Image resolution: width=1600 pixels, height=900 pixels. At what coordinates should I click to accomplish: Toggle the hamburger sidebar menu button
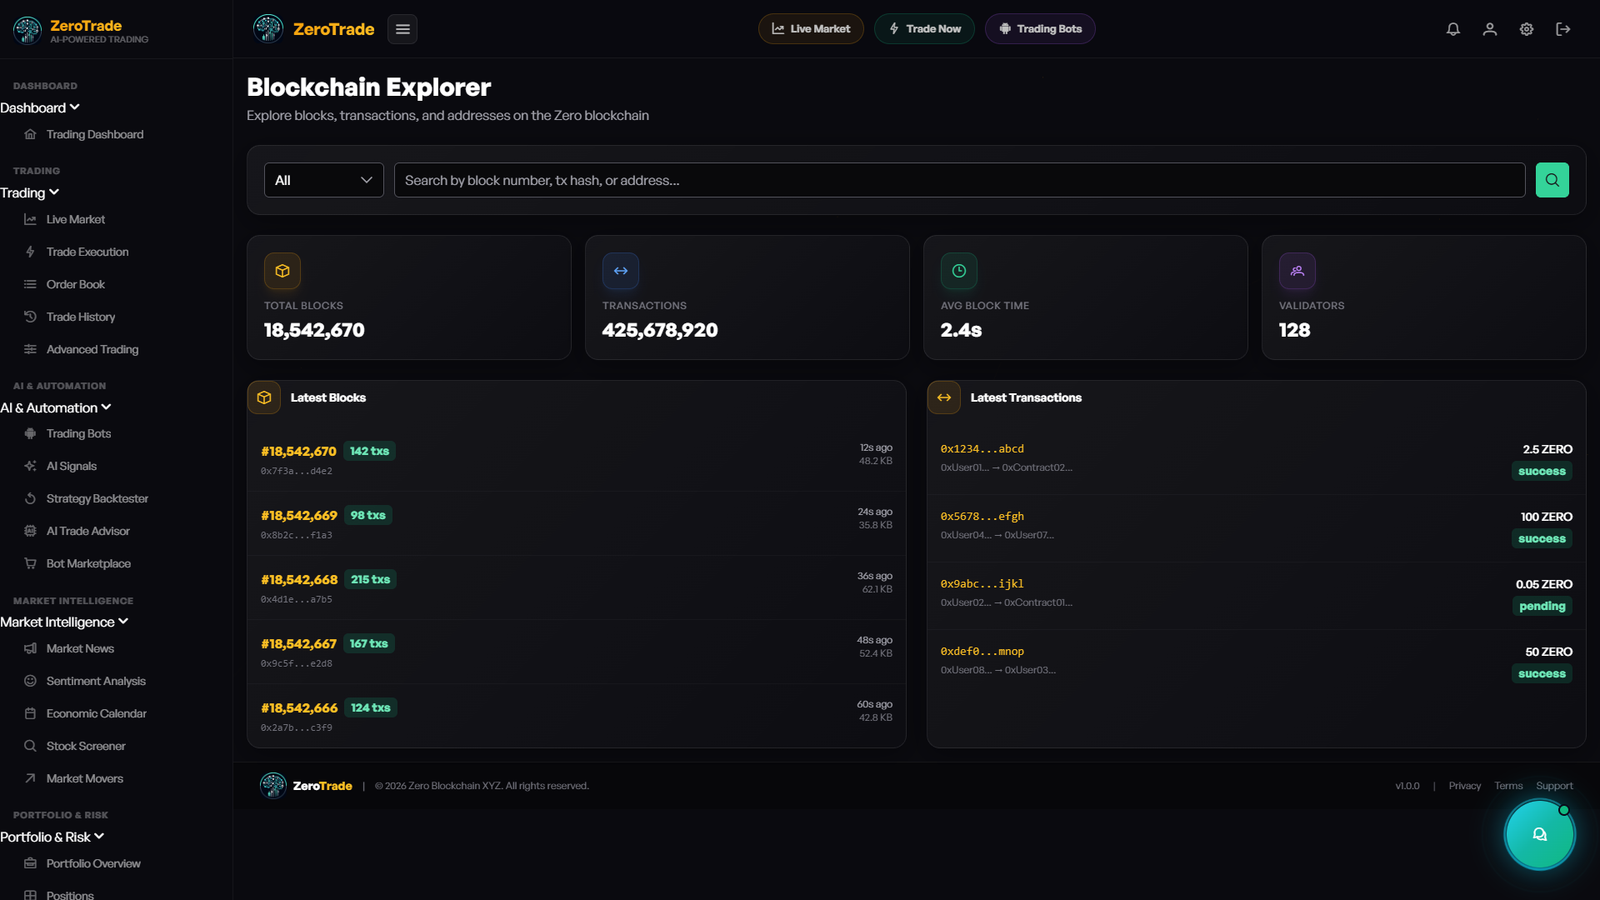(403, 29)
